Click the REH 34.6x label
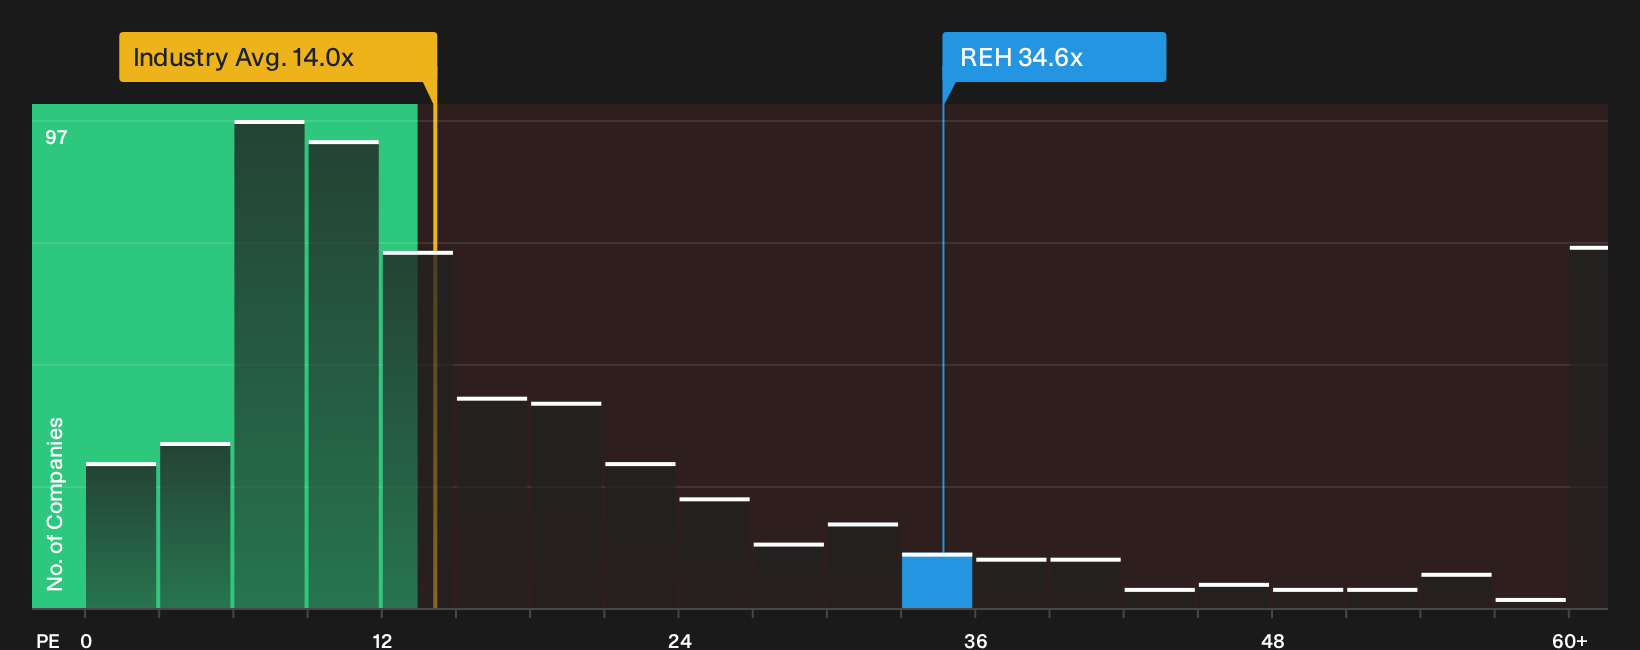This screenshot has width=1640, height=650. click(x=1054, y=57)
